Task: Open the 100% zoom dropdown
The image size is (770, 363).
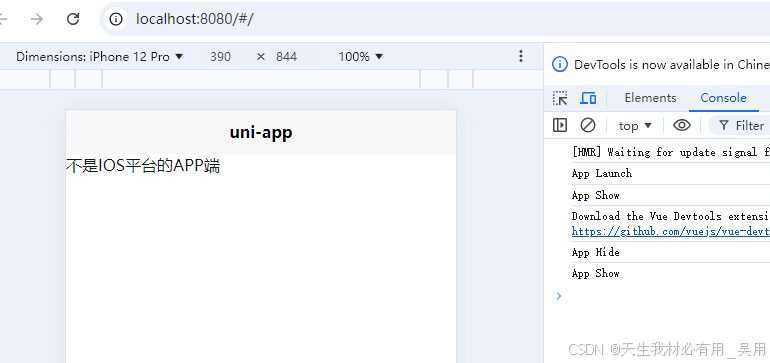Action: 360,56
